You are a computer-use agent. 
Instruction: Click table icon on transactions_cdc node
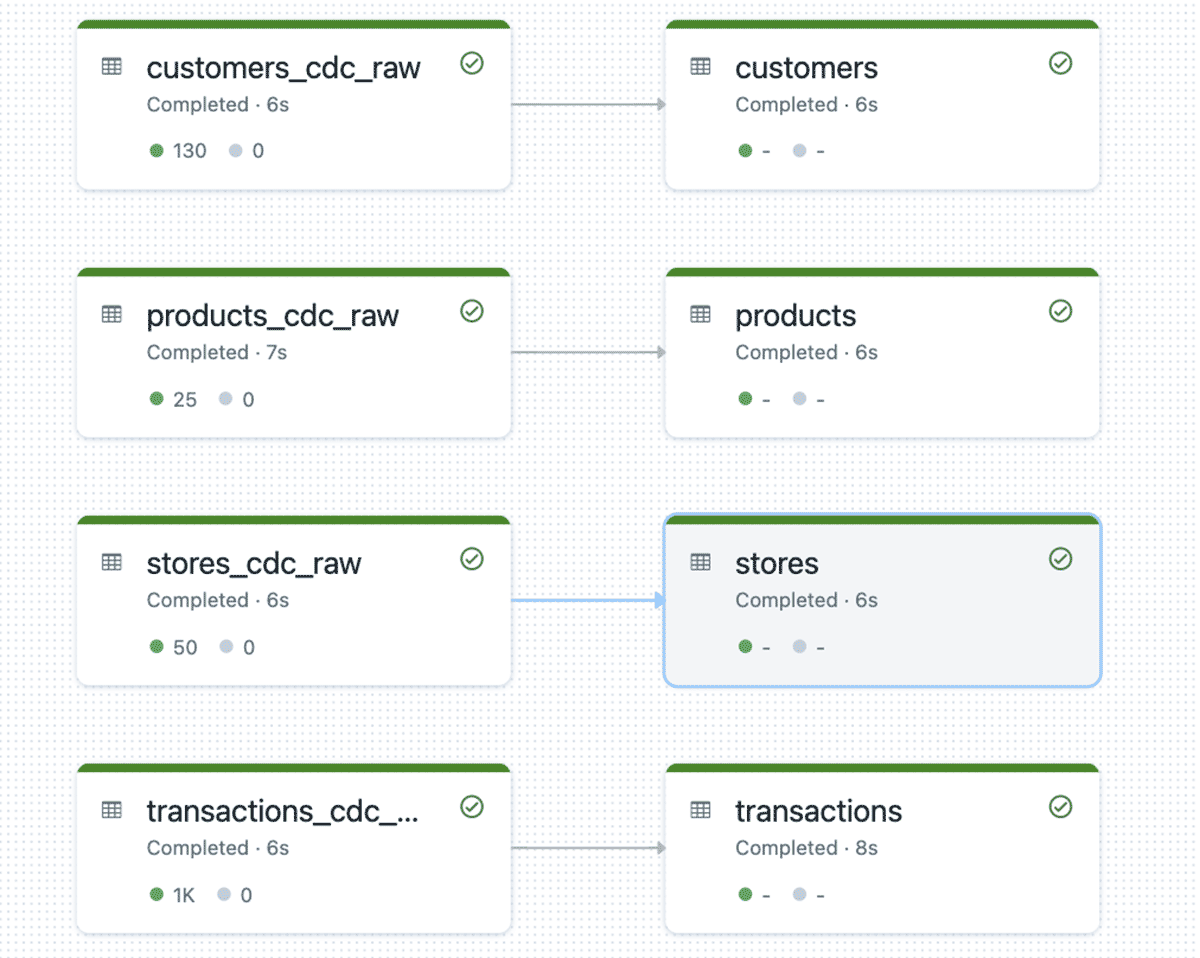coord(112,810)
